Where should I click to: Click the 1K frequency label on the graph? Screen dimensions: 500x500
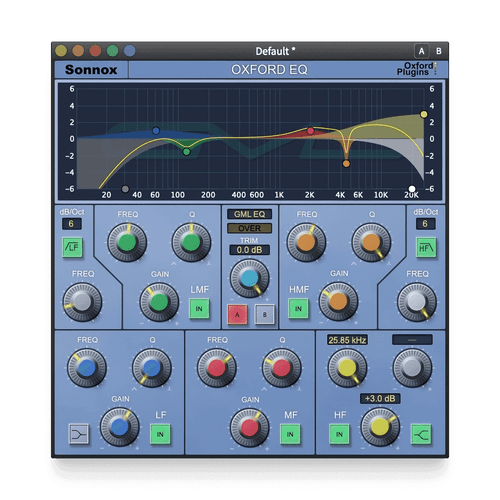(279, 195)
